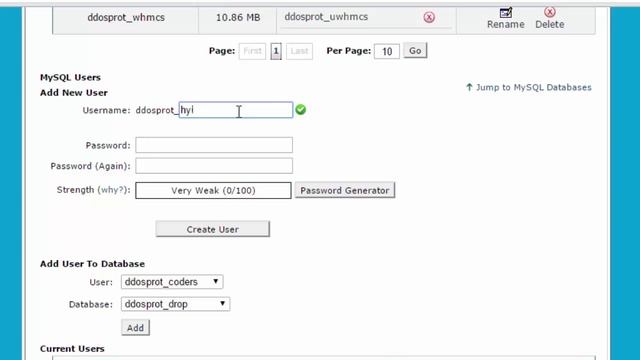640x360 pixels.
Task: Click the Create User button
Action: [x=213, y=229]
